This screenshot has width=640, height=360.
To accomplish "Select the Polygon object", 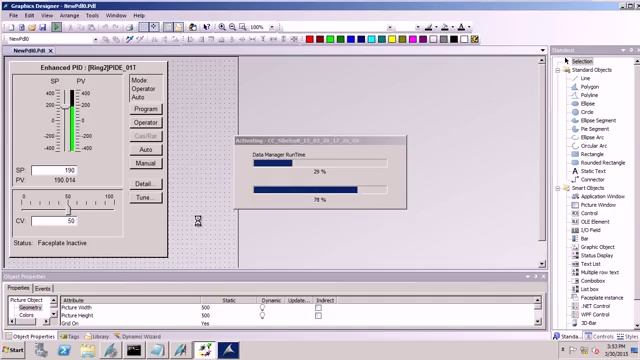I will [x=589, y=87].
